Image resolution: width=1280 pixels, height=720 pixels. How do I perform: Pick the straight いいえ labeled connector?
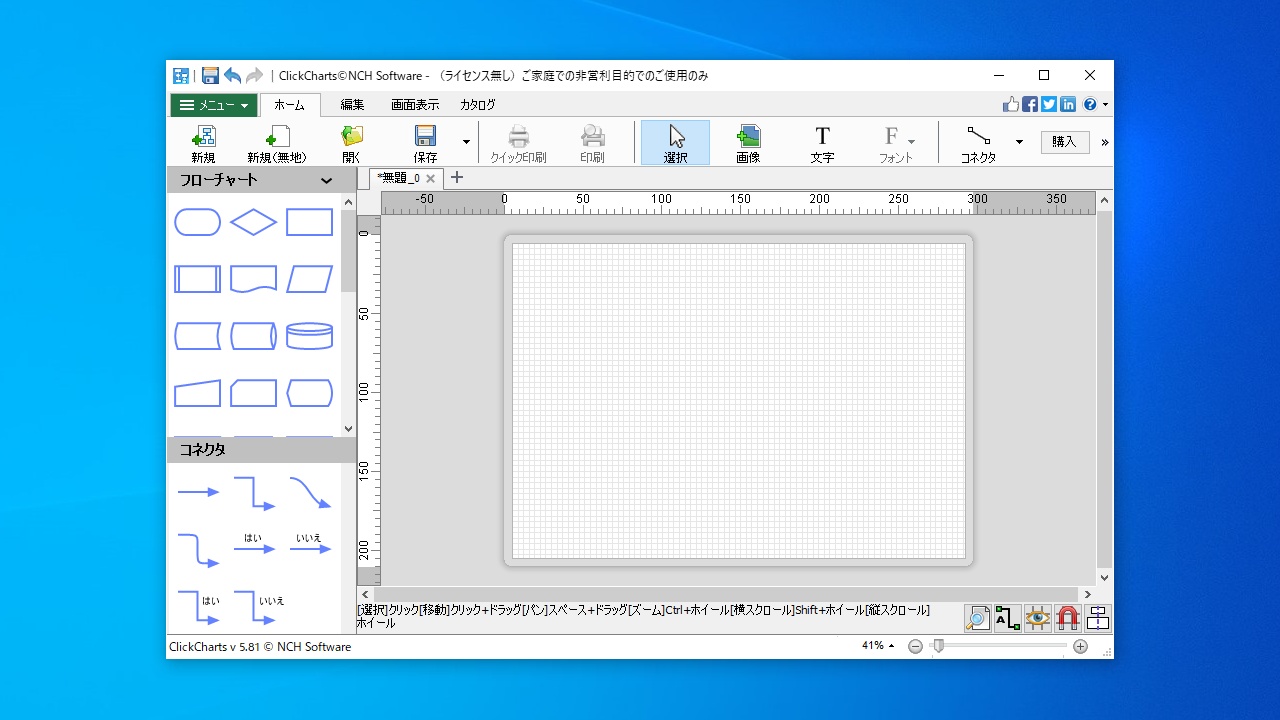click(310, 544)
